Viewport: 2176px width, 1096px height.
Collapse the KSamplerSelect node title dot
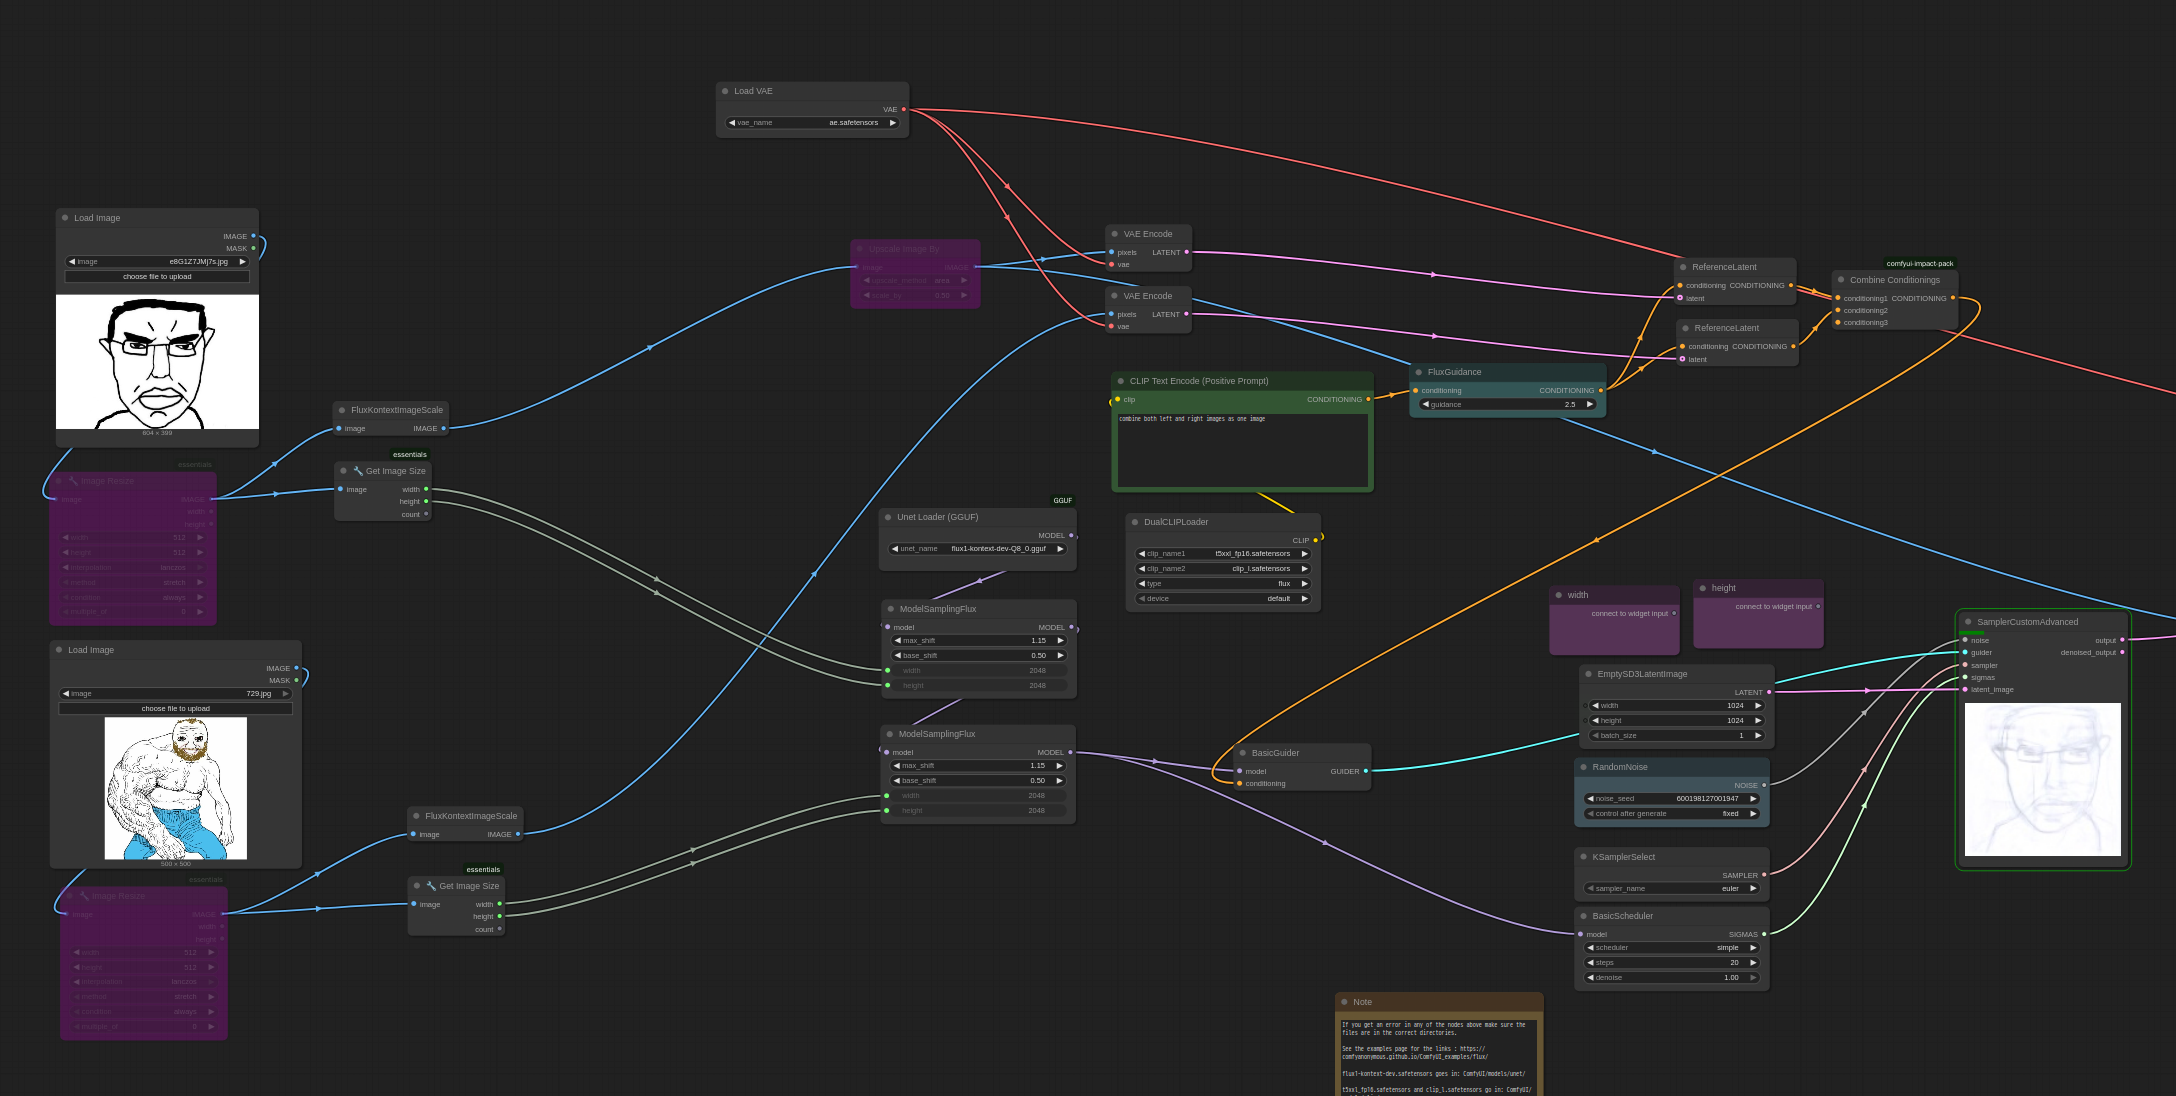pyautogui.click(x=1584, y=857)
